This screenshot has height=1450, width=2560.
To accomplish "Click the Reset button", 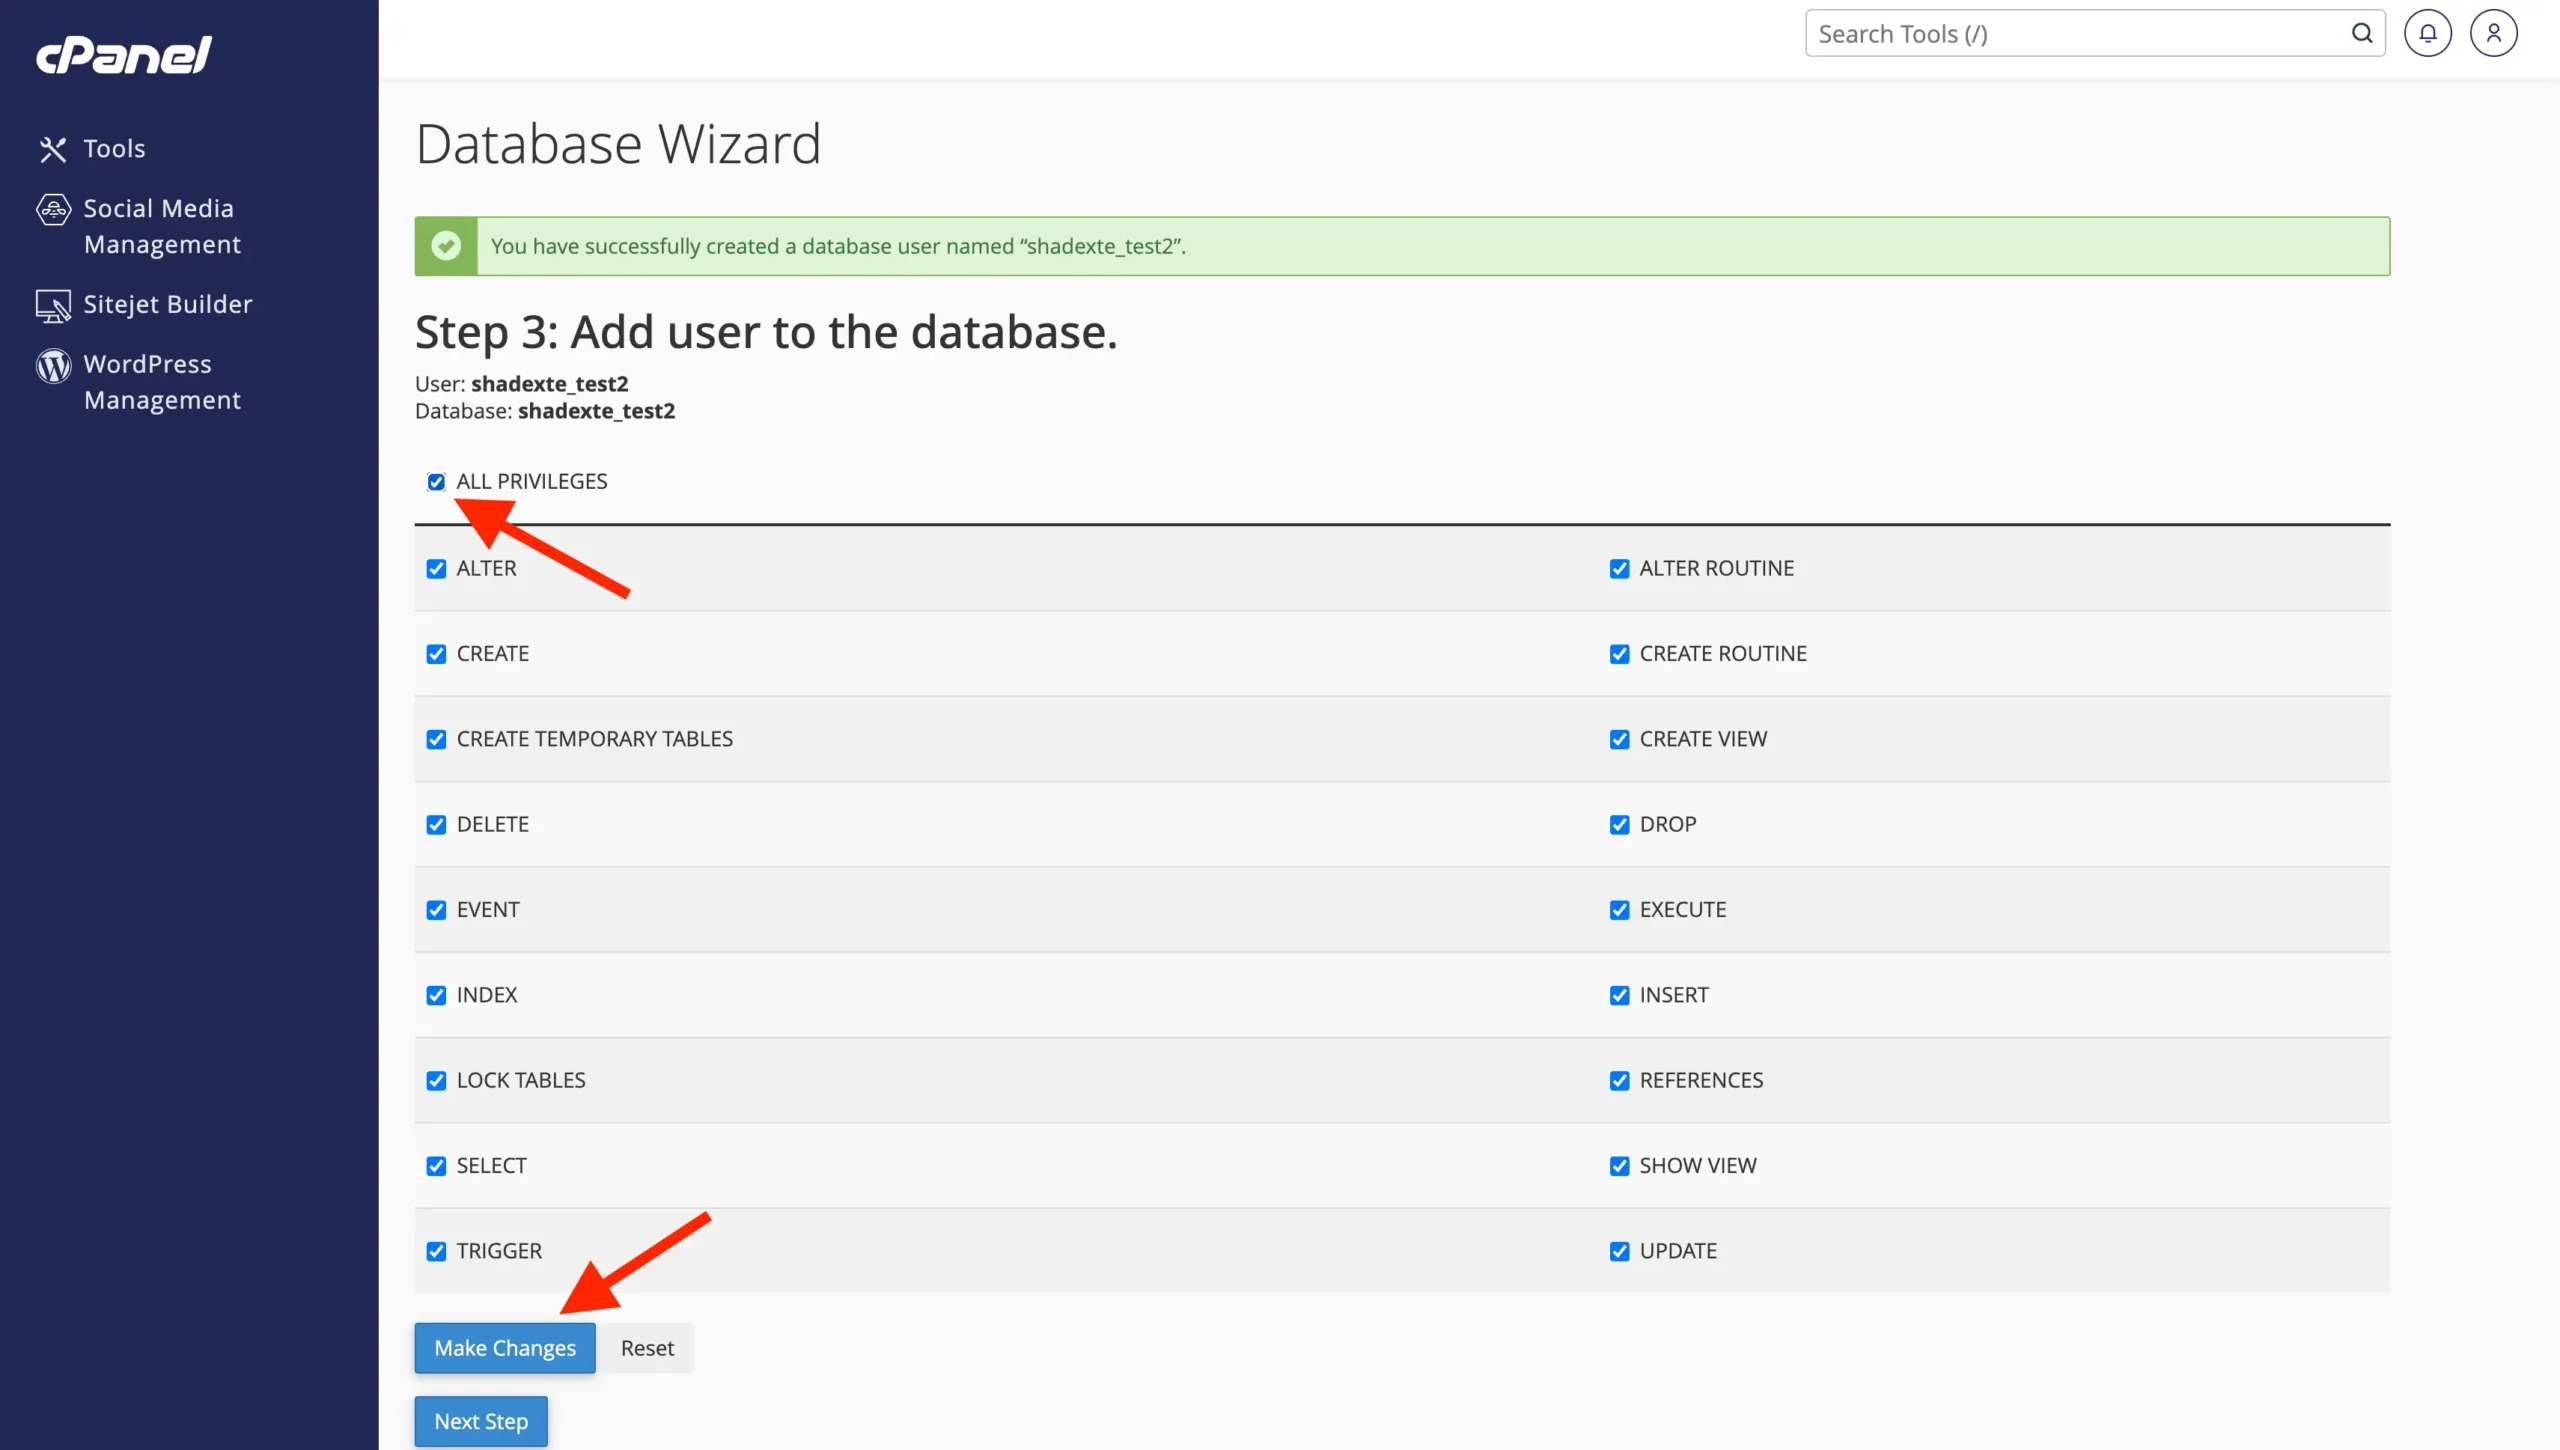I will click(x=647, y=1348).
